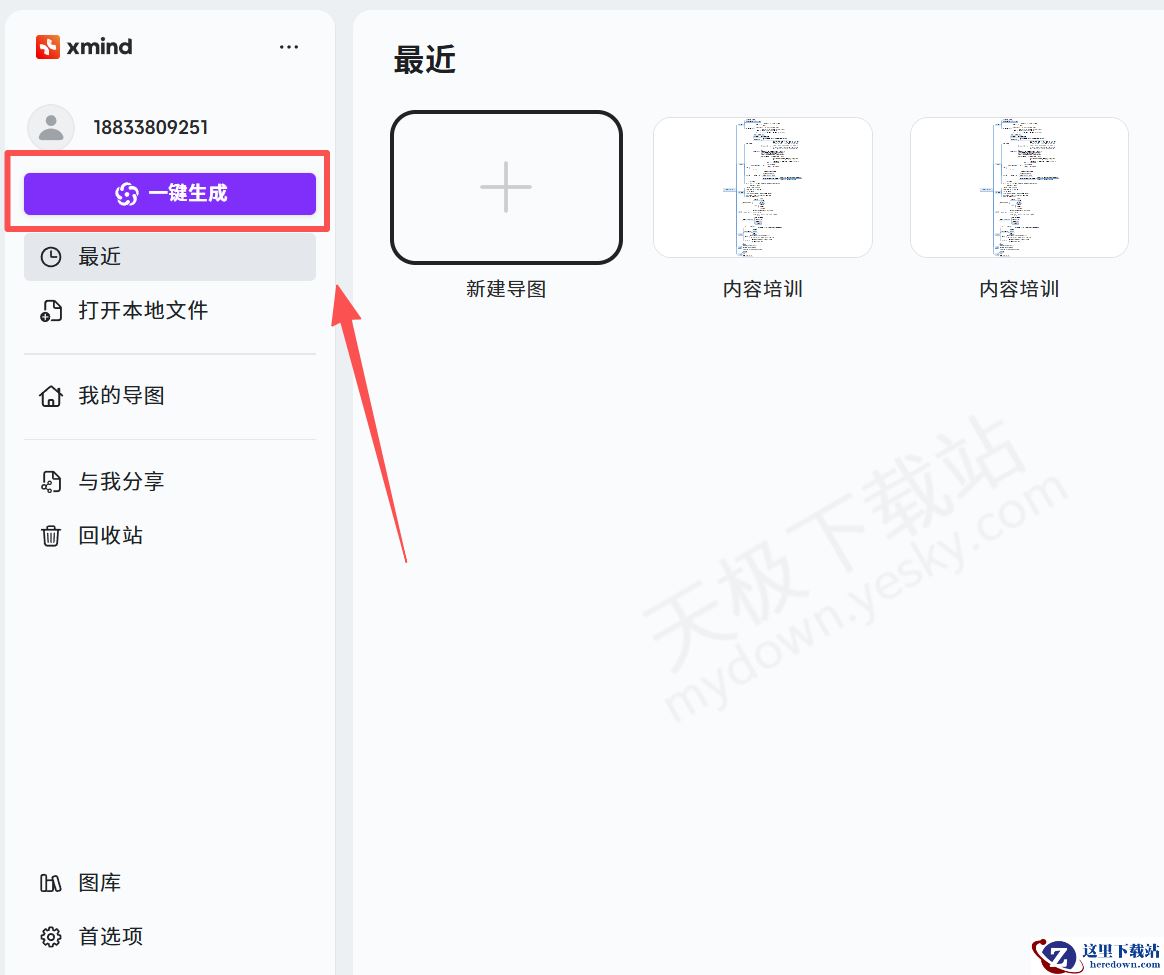Click the 新建导图 new map card

[506, 187]
